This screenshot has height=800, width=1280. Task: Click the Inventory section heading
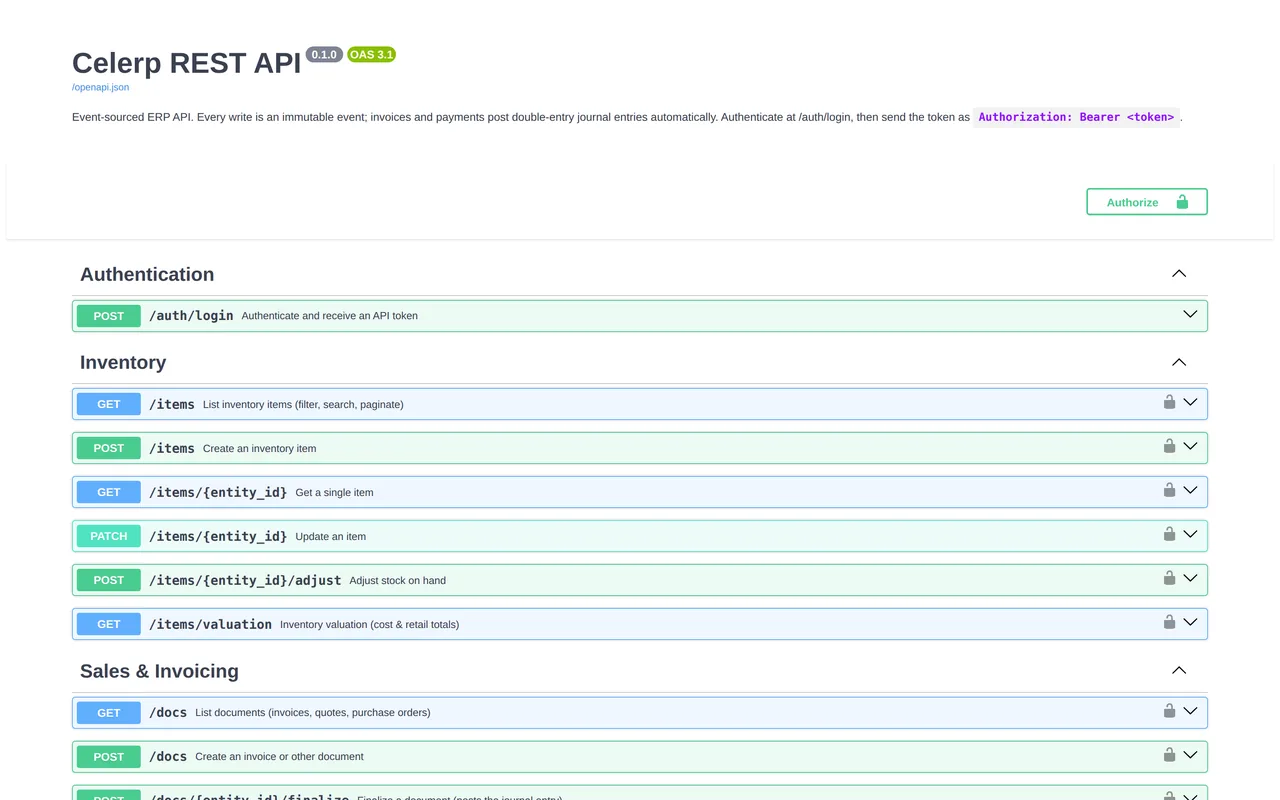point(123,362)
